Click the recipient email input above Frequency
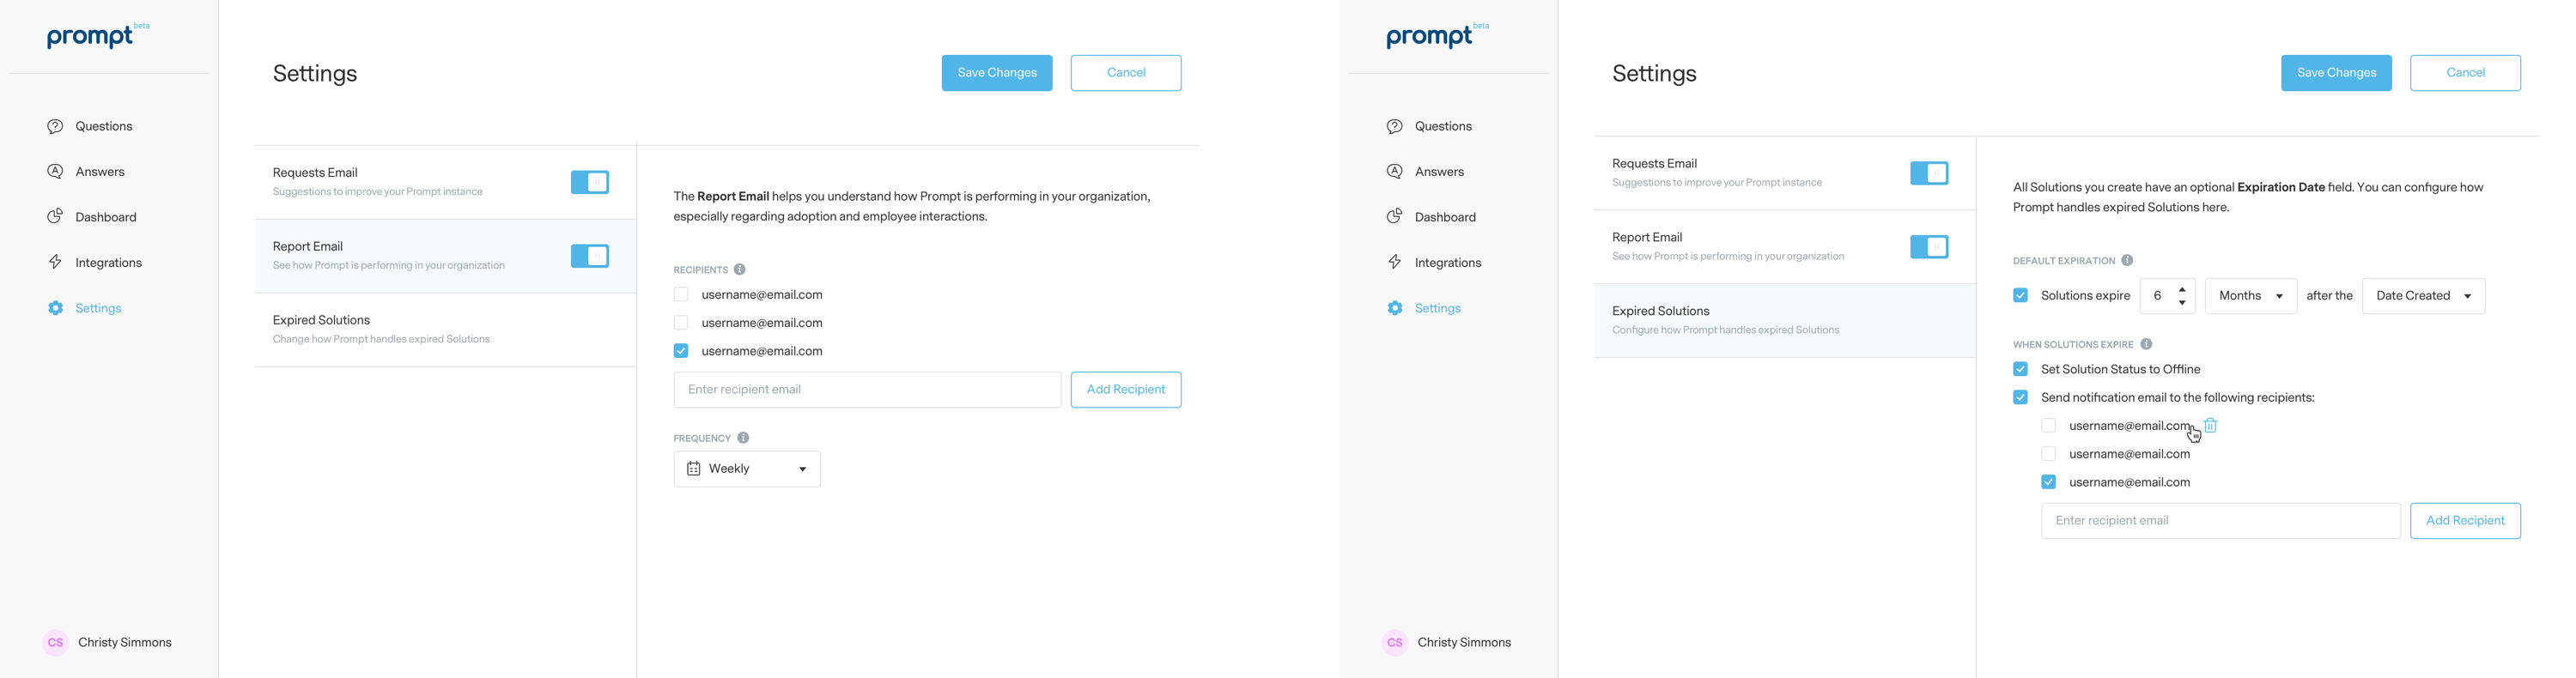The height and width of the screenshot is (678, 2576). pyautogui.click(x=866, y=390)
